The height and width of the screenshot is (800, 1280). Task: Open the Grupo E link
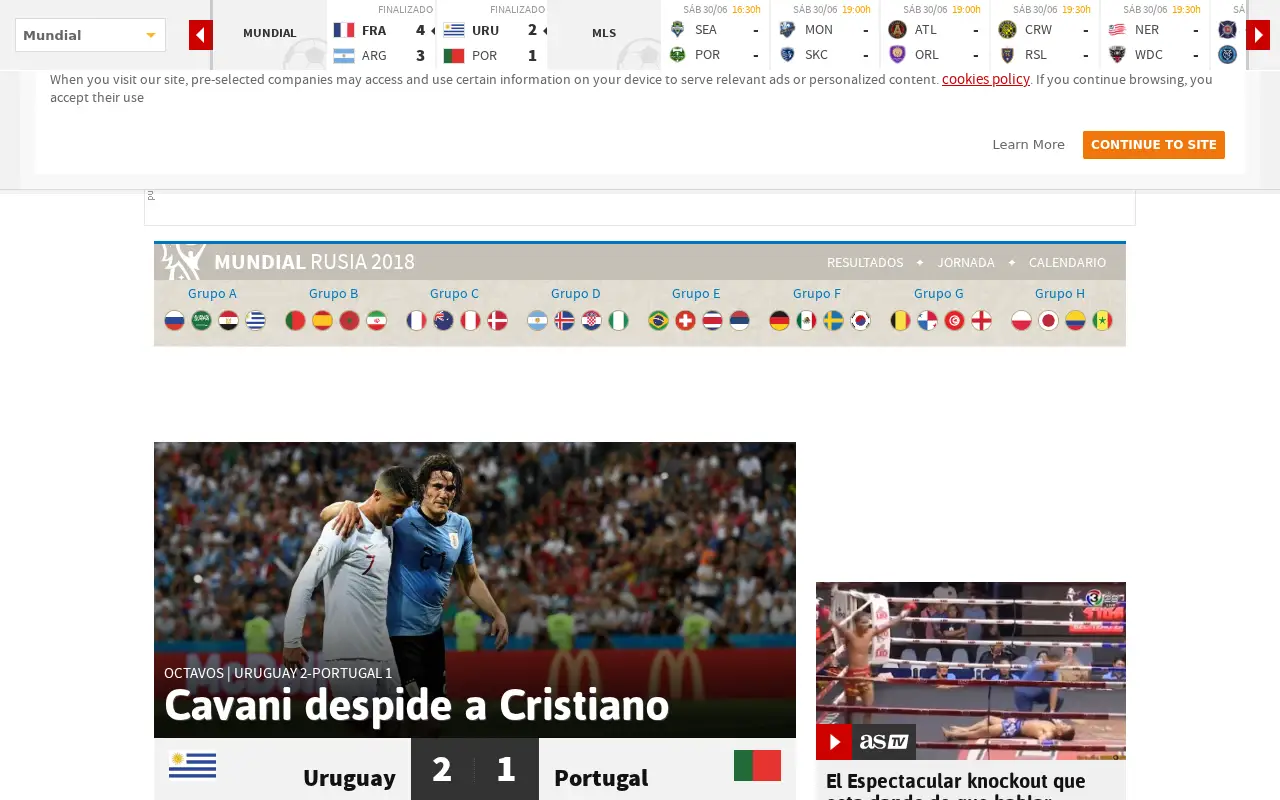[696, 293]
